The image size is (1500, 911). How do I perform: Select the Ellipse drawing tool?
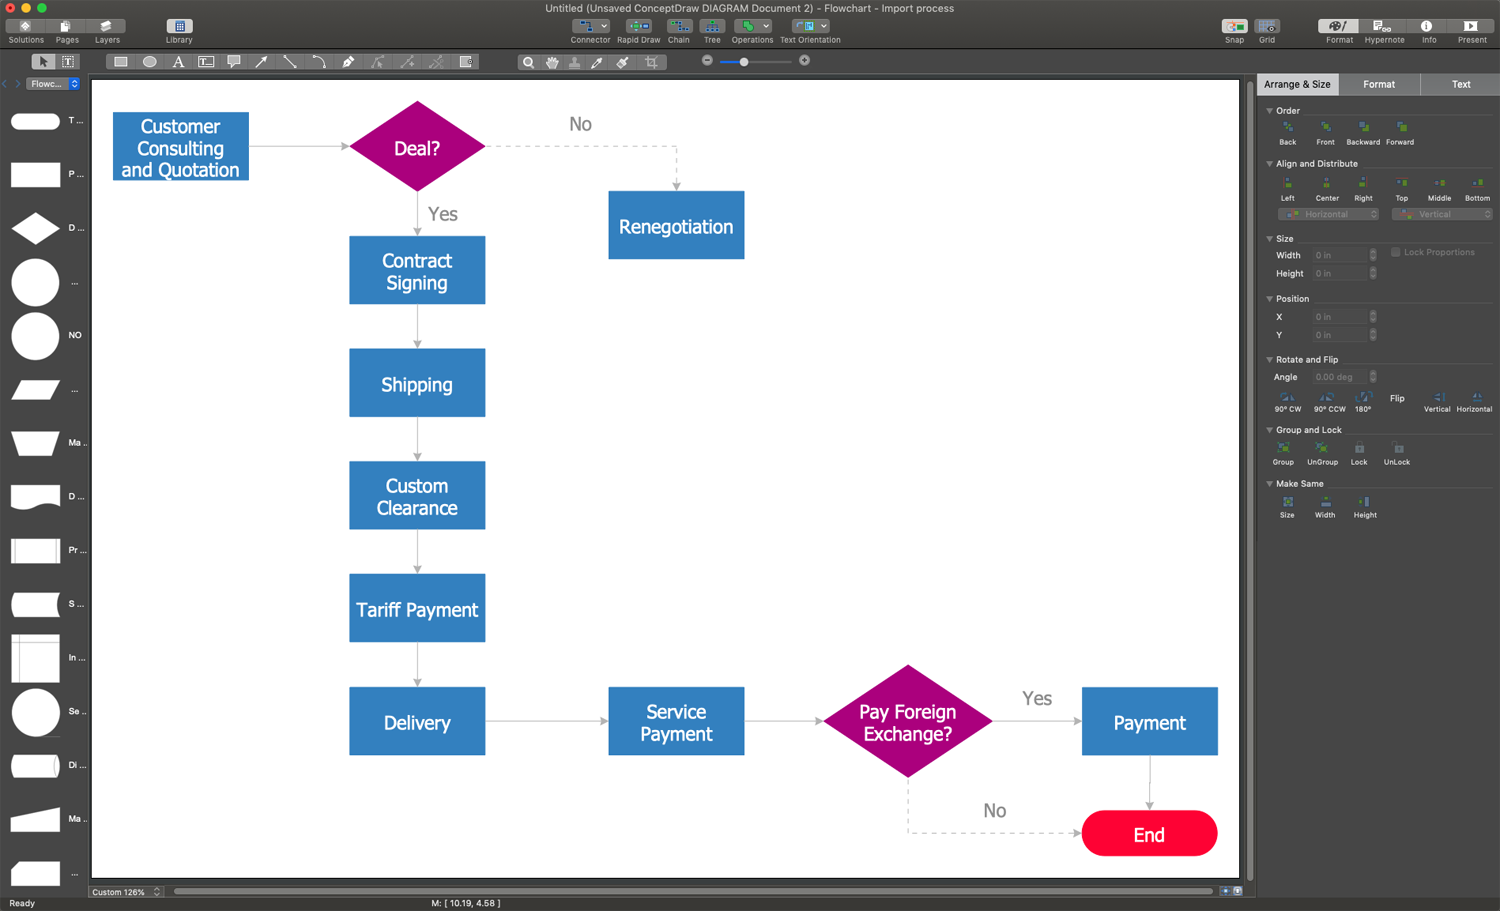(149, 61)
